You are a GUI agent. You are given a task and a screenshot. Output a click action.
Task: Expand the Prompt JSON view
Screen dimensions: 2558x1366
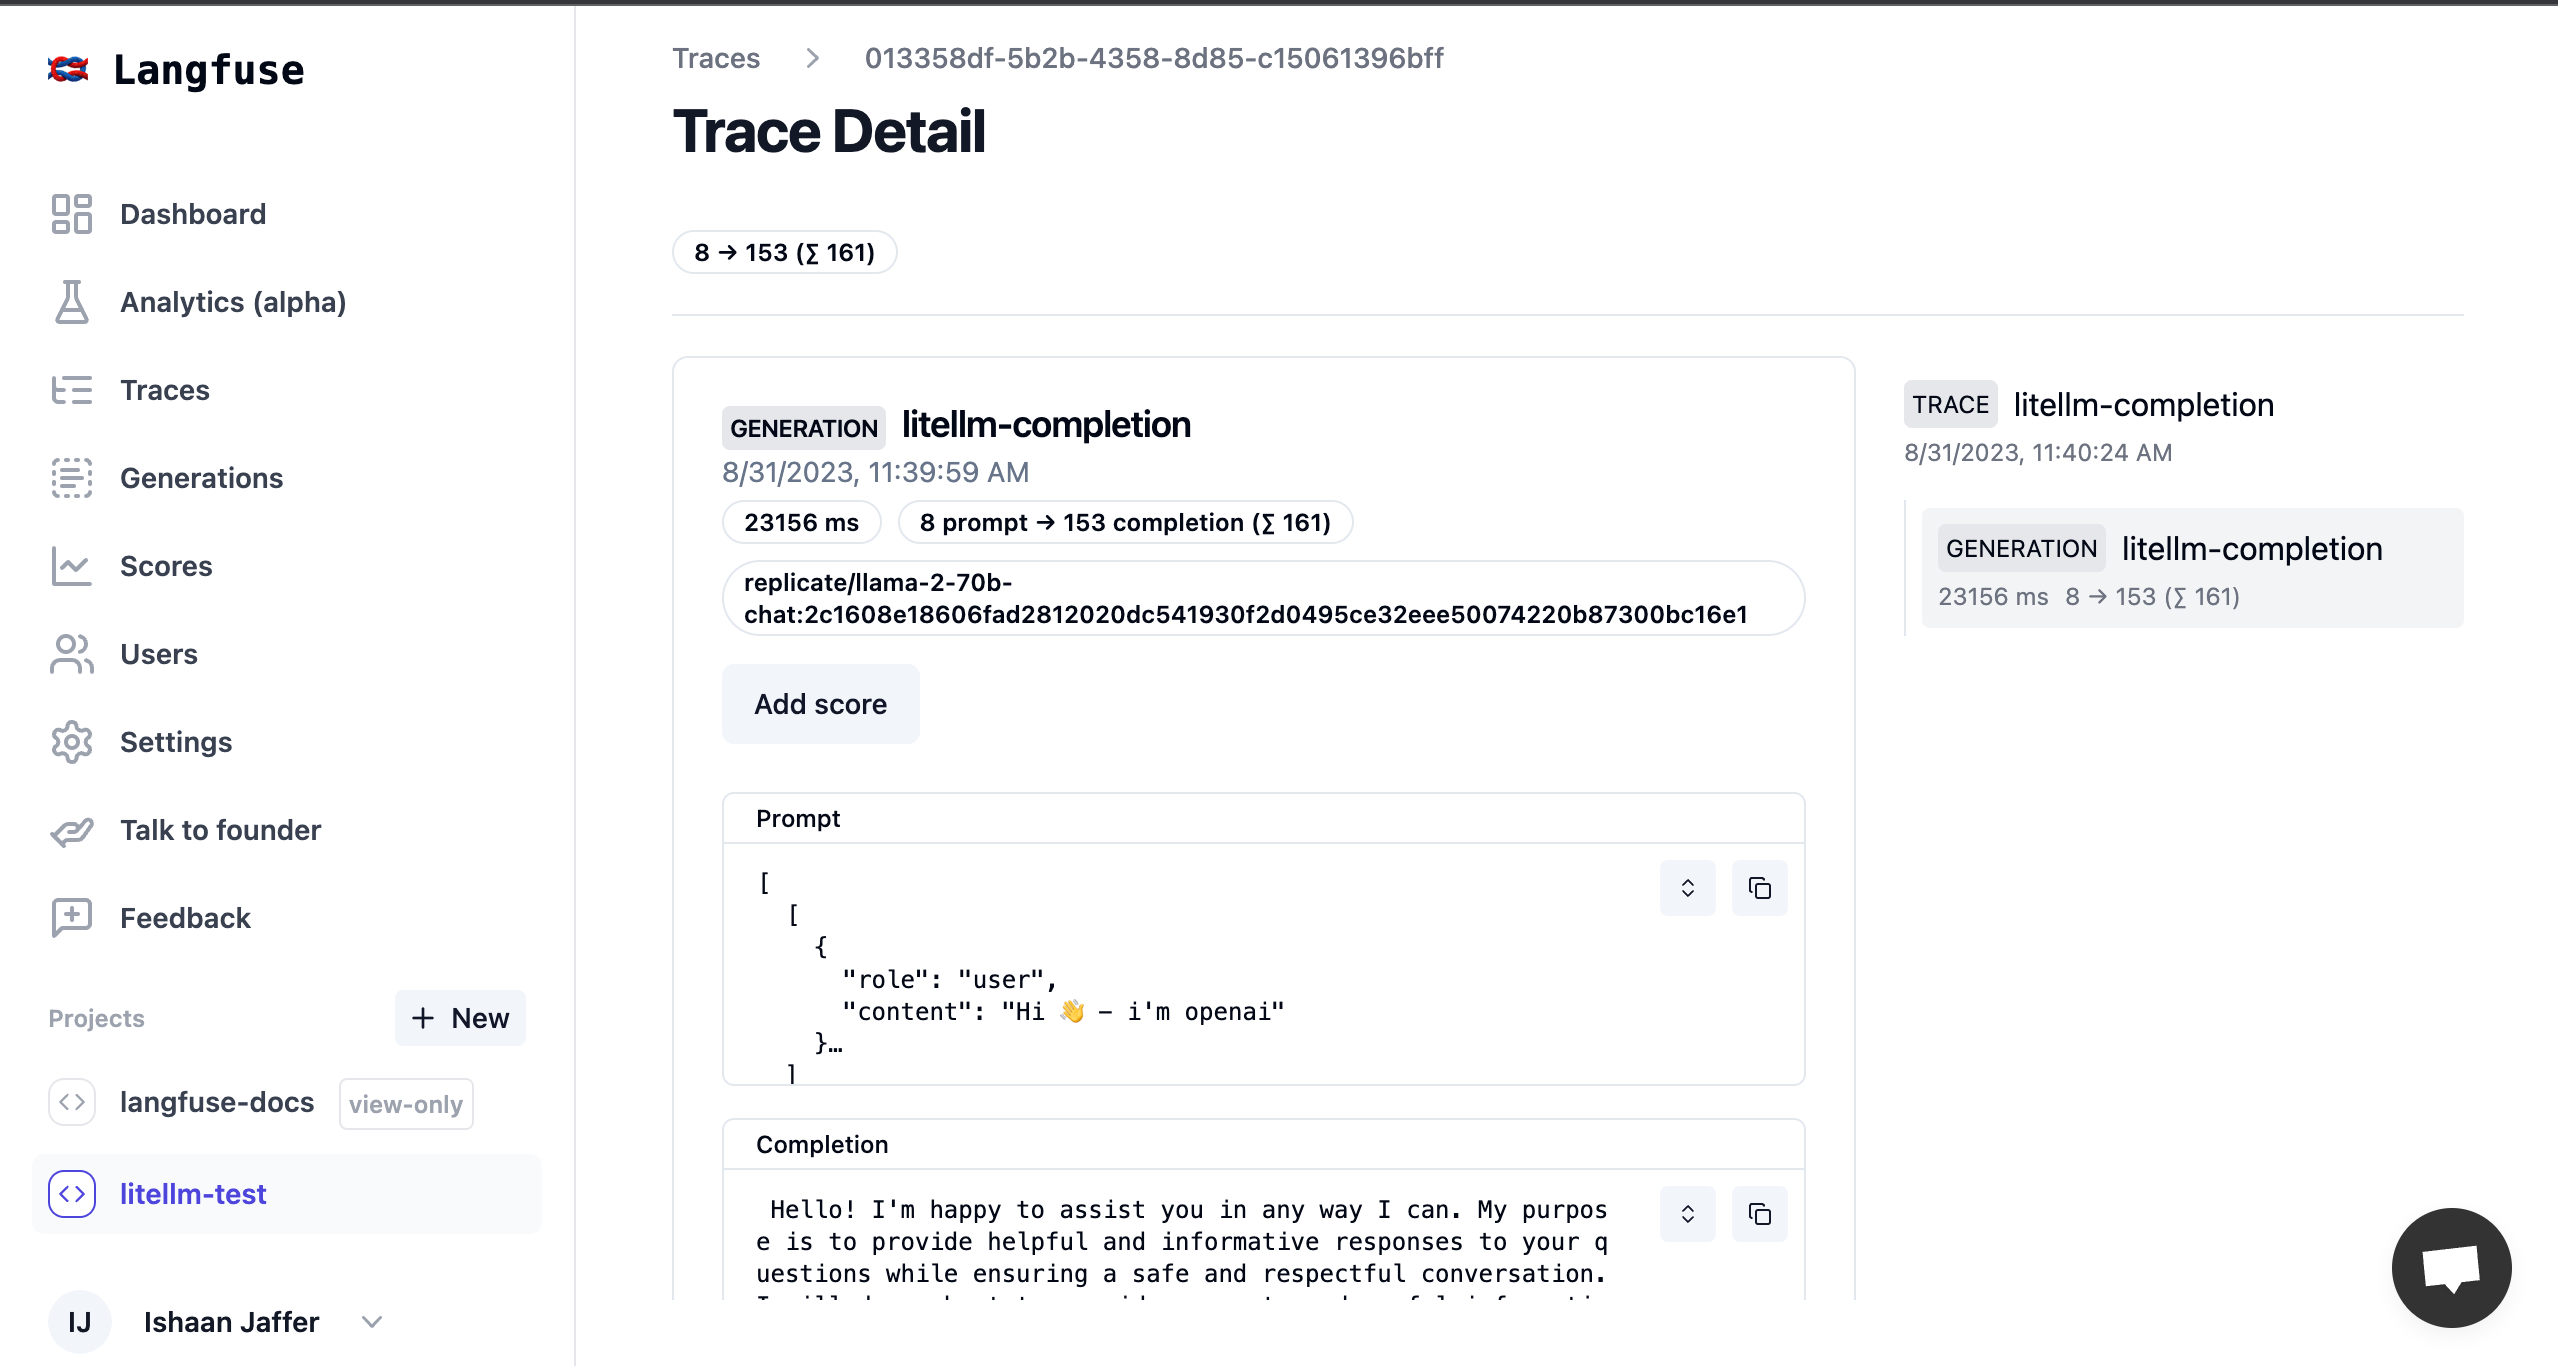1687,888
